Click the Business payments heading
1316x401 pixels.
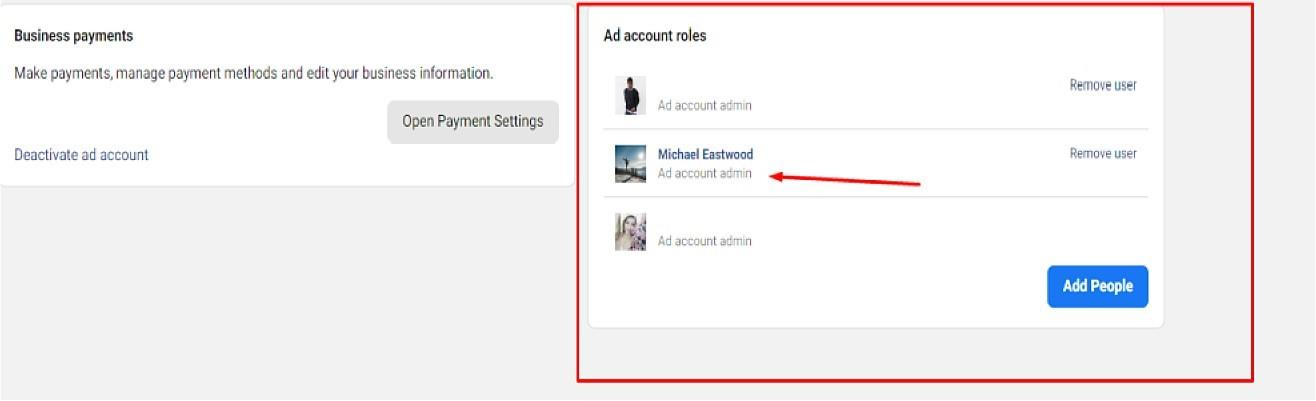pos(73,36)
